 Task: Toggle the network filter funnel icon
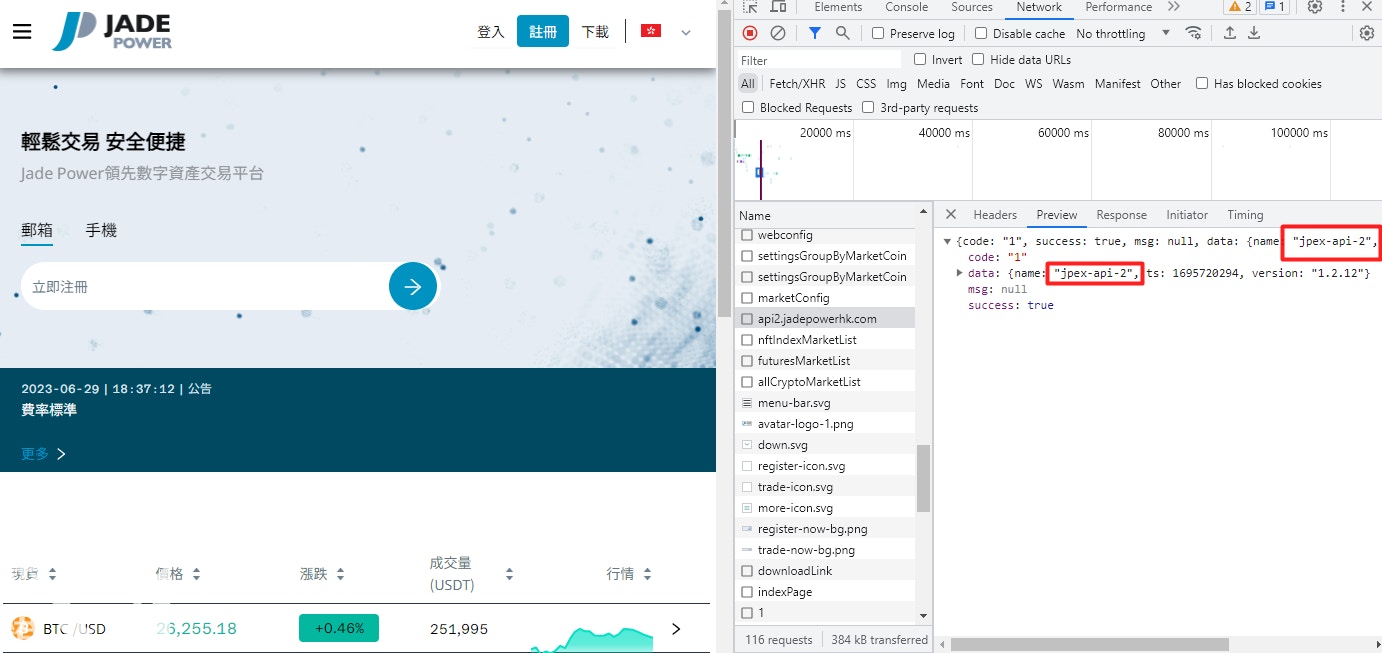click(x=815, y=33)
